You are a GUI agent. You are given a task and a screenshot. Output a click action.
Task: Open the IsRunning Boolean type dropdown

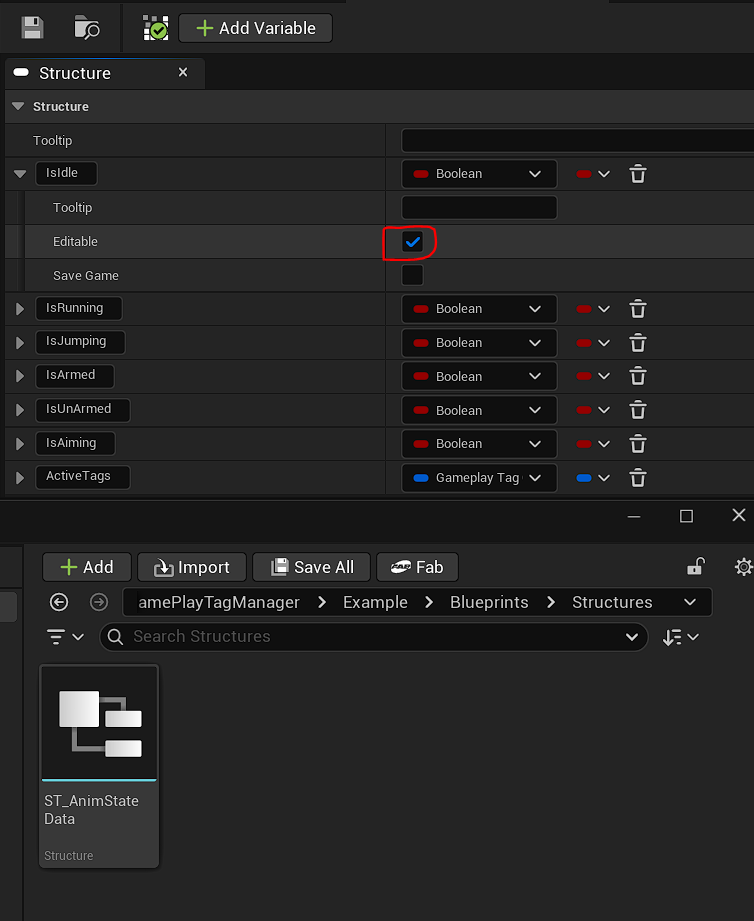[x=479, y=309]
